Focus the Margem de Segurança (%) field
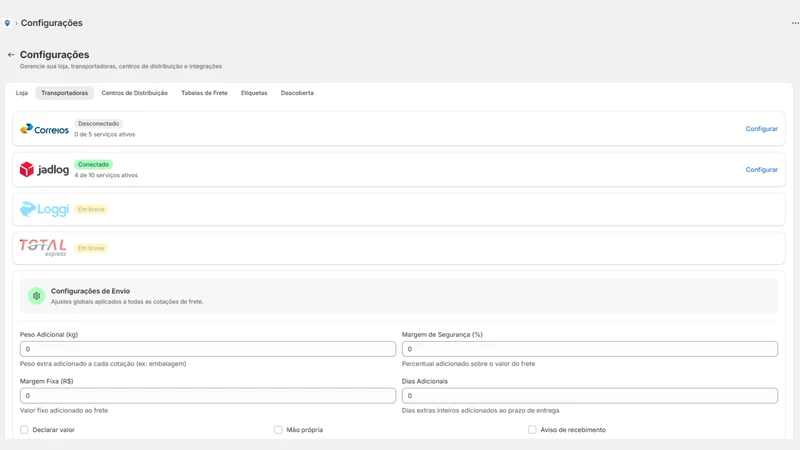The width and height of the screenshot is (800, 450). 590,349
